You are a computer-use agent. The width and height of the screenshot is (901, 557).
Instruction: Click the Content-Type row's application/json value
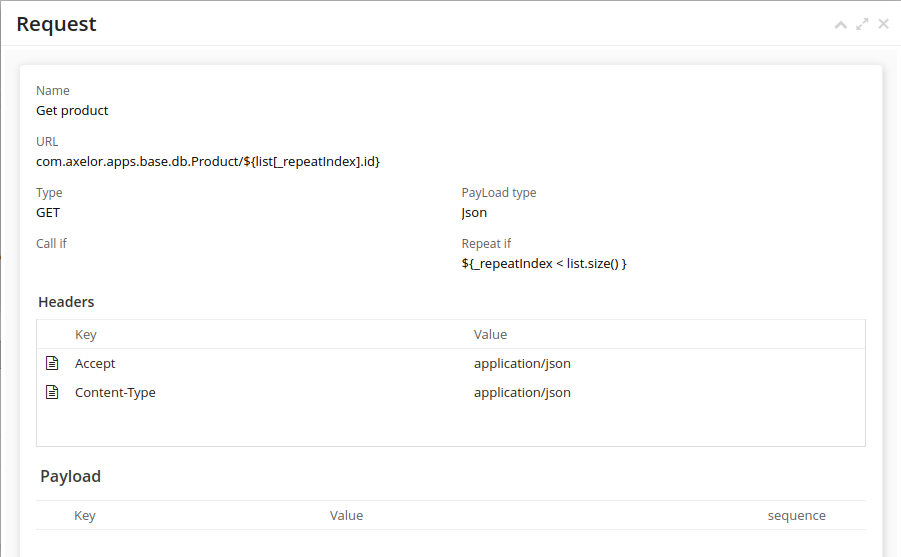click(x=522, y=393)
